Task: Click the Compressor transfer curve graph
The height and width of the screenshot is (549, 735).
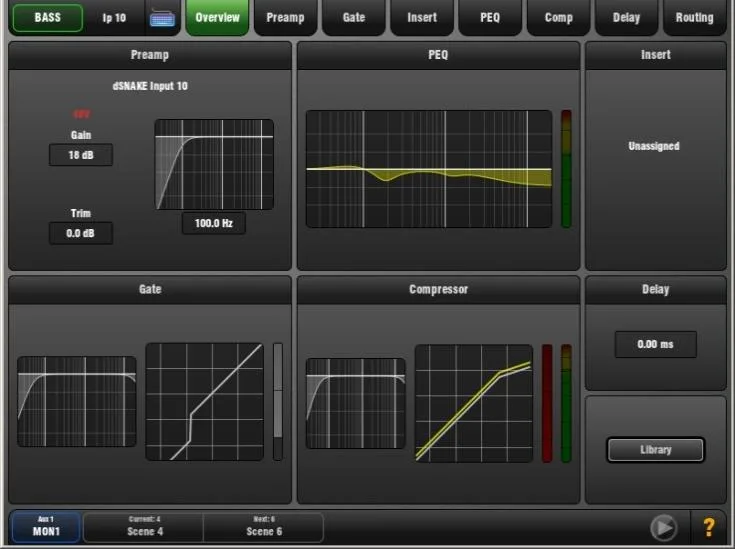Action: 473,403
